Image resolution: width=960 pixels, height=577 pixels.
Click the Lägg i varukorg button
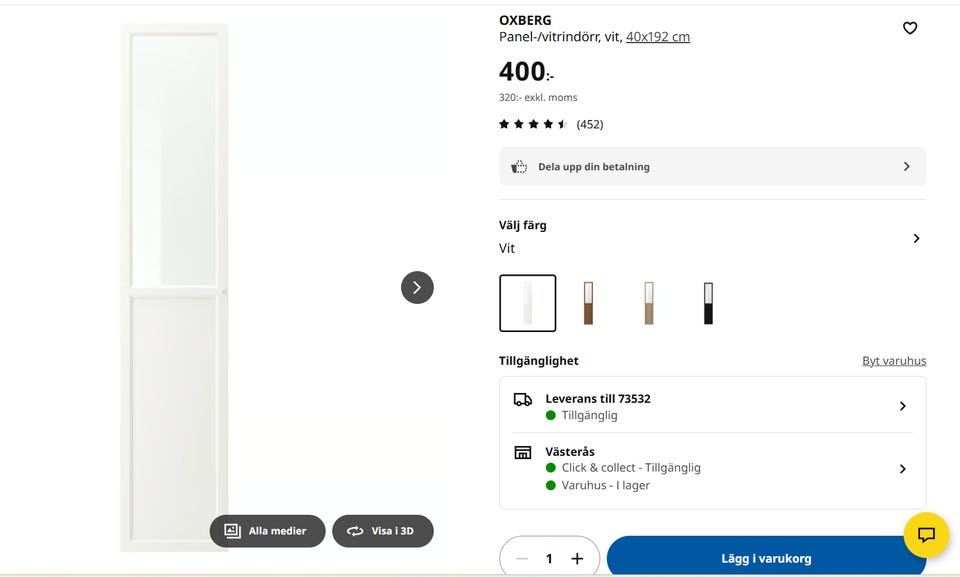pos(766,558)
